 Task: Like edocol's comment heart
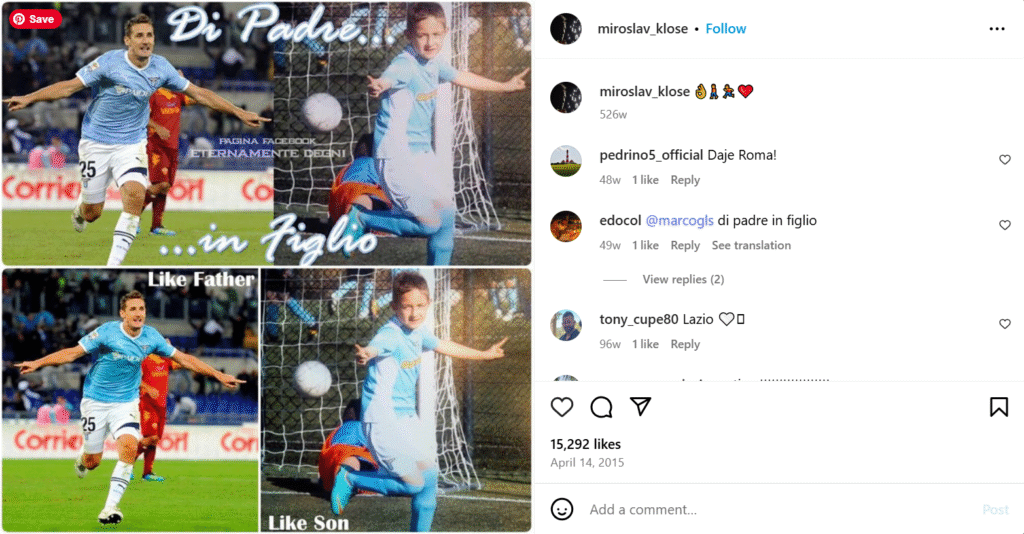[1004, 225]
